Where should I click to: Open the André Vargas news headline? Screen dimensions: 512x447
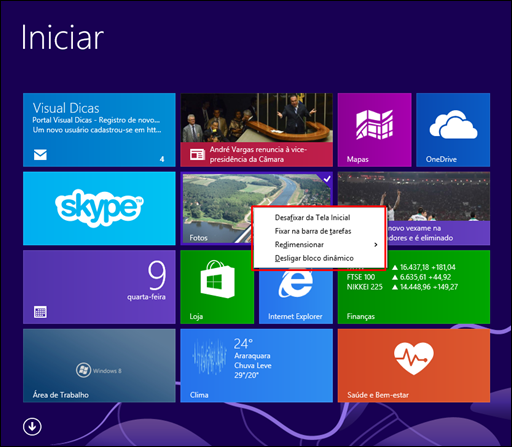(258, 154)
